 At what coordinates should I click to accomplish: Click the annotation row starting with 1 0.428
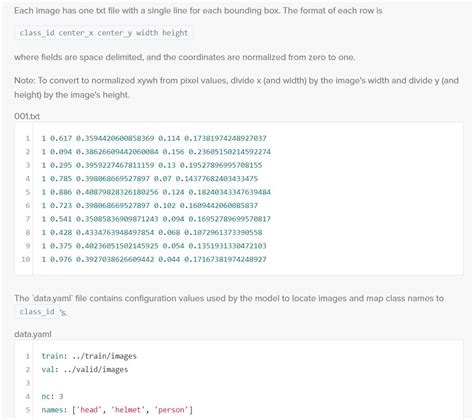(152, 232)
